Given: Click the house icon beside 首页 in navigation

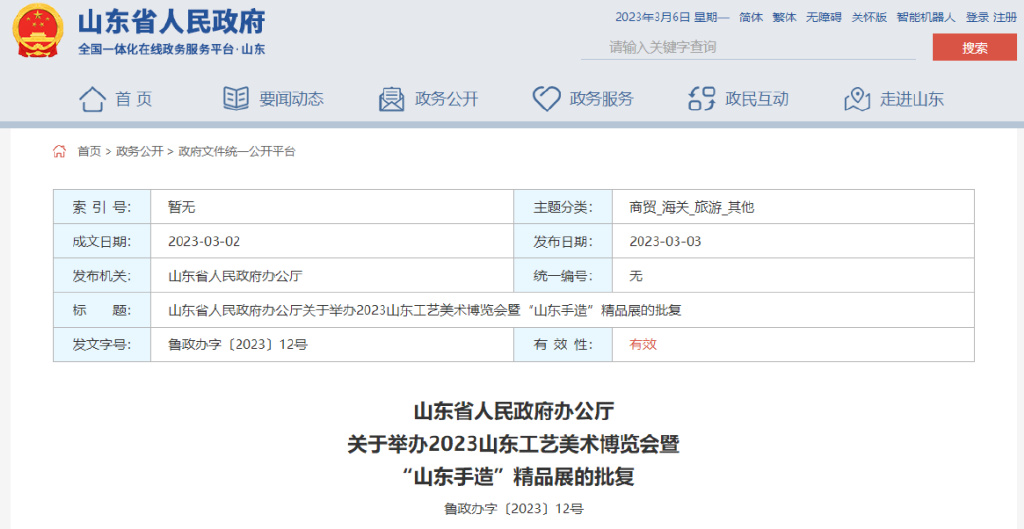Looking at the screenshot, I should [x=92, y=99].
